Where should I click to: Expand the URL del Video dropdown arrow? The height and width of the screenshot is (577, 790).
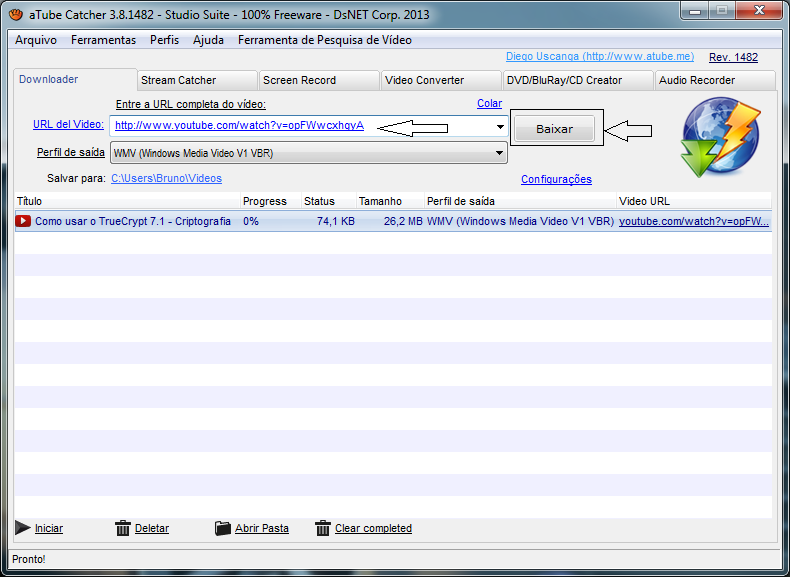500,127
